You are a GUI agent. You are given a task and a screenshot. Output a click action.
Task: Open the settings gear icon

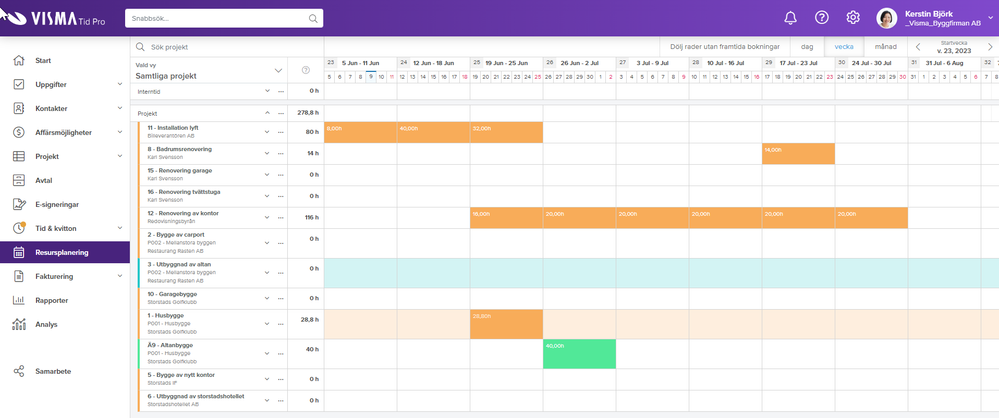(x=853, y=18)
